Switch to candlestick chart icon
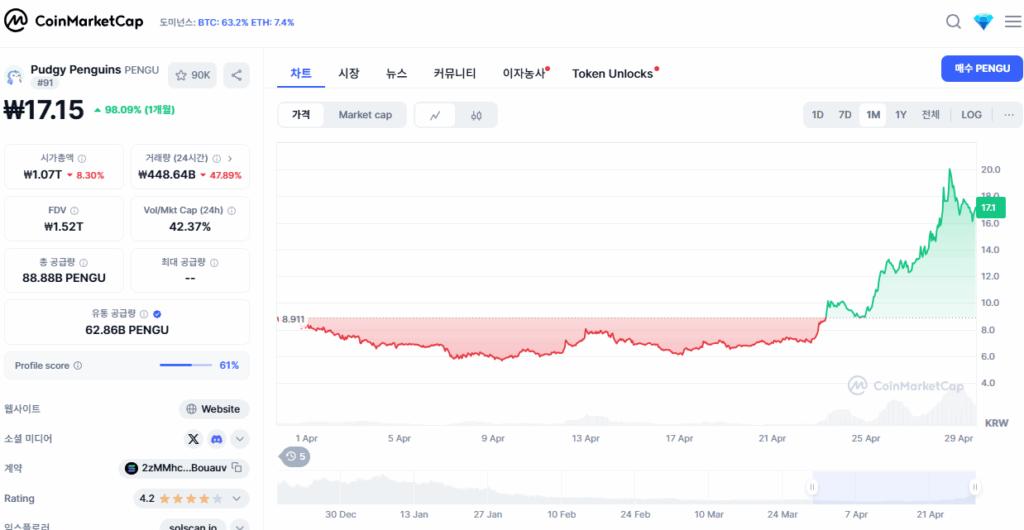Viewport: 1024px width, 530px height. (477, 116)
